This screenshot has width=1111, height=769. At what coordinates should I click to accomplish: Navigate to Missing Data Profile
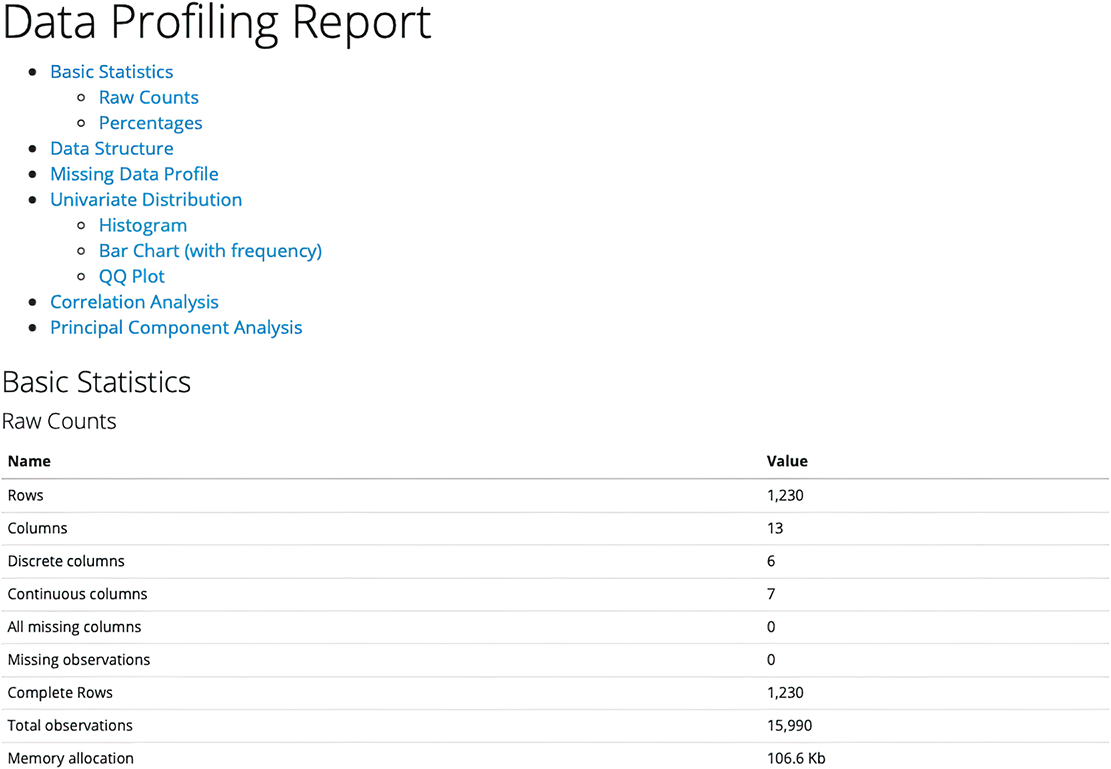click(134, 174)
